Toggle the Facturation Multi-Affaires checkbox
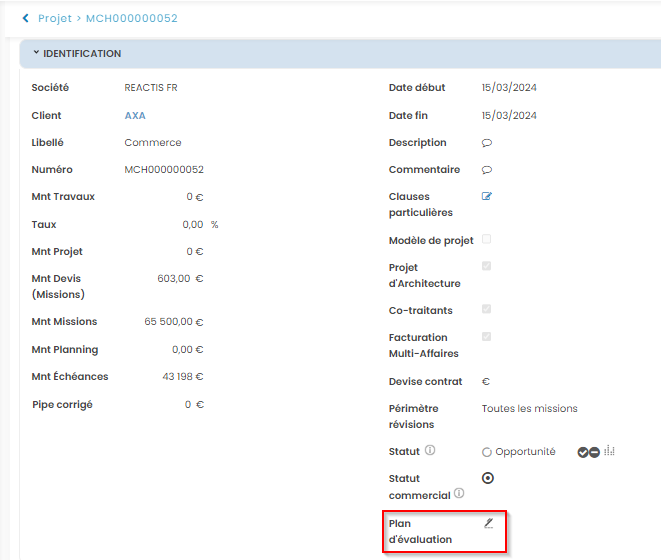The width and height of the screenshot is (661, 560). point(487,337)
